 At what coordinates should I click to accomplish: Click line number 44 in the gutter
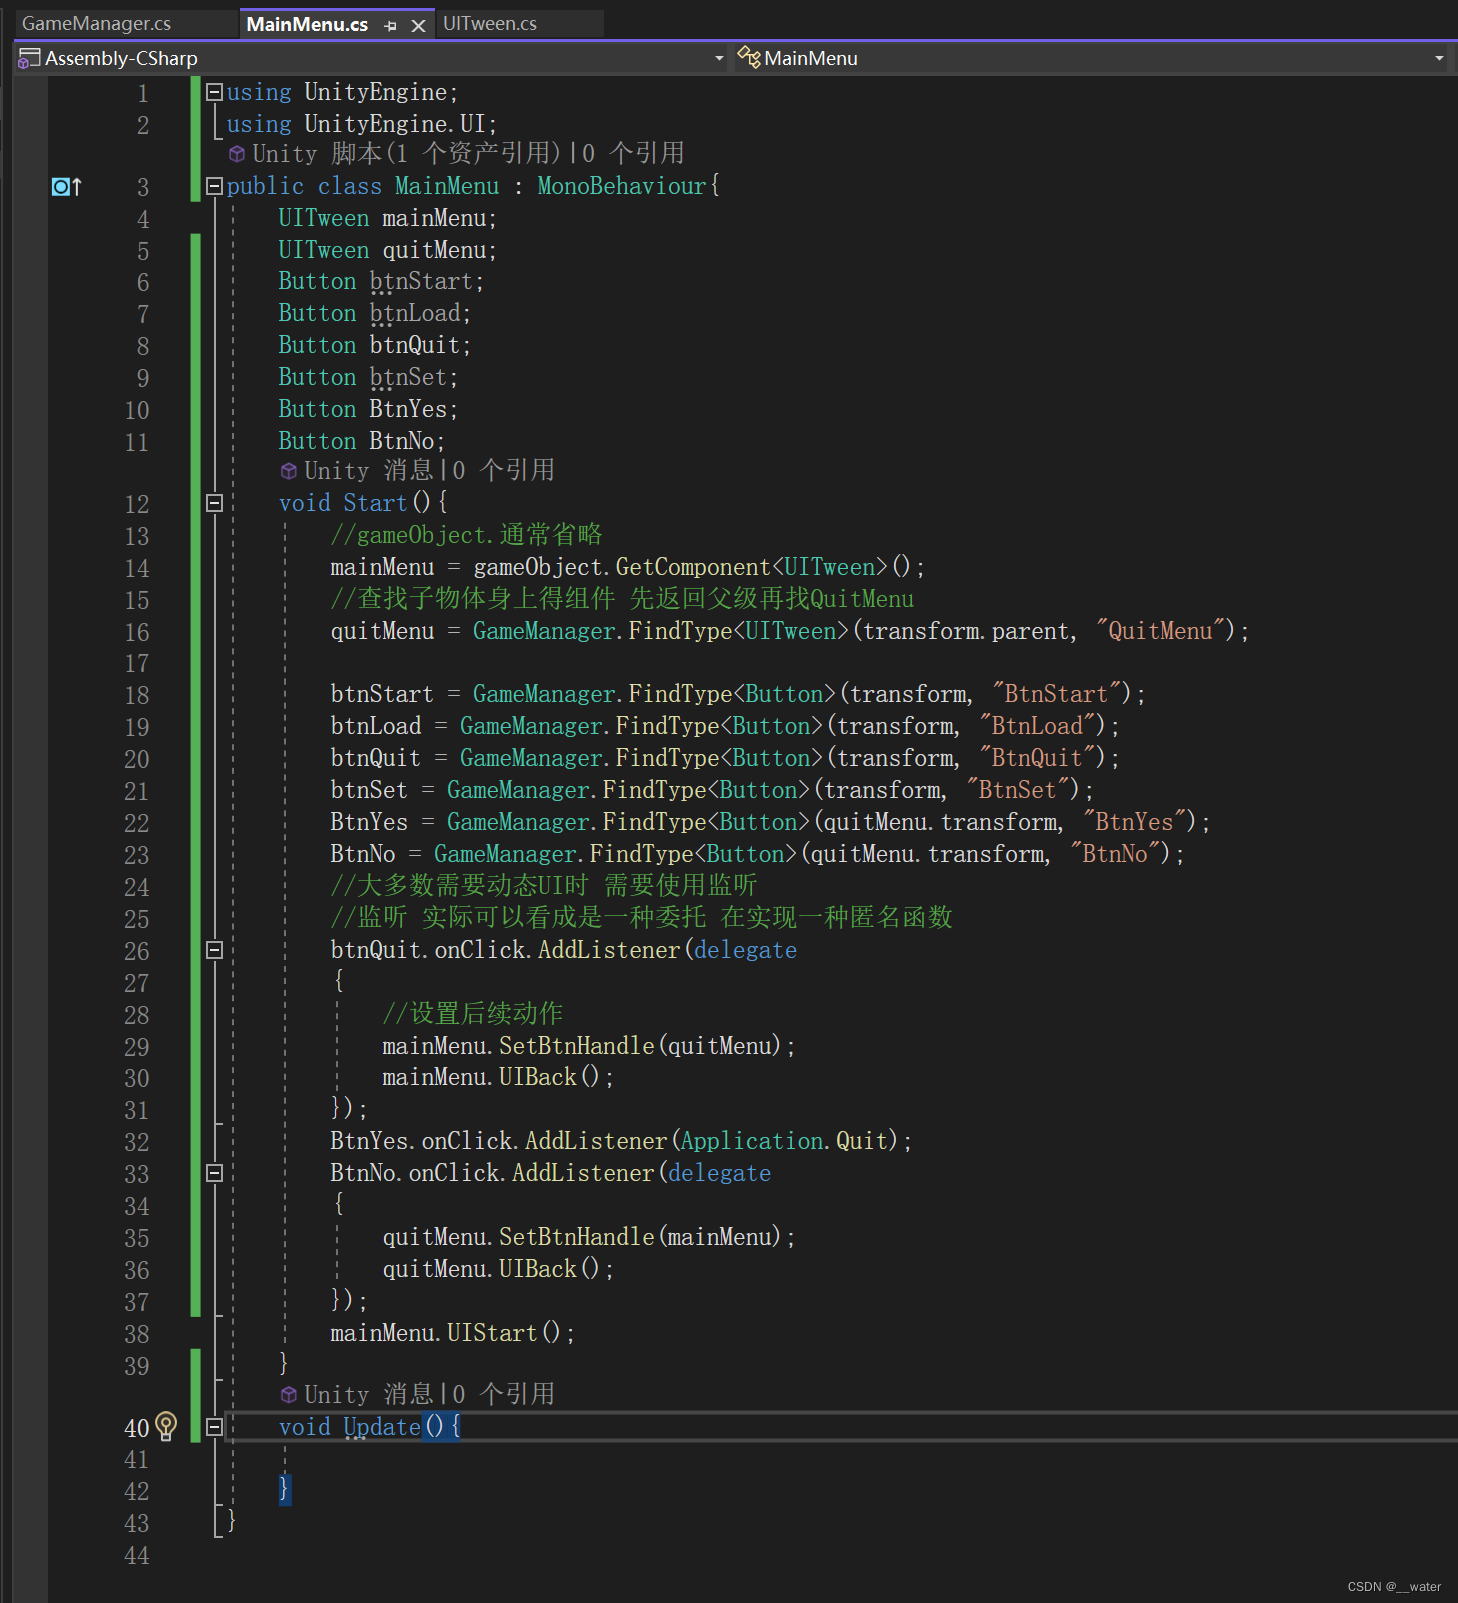[137, 1556]
